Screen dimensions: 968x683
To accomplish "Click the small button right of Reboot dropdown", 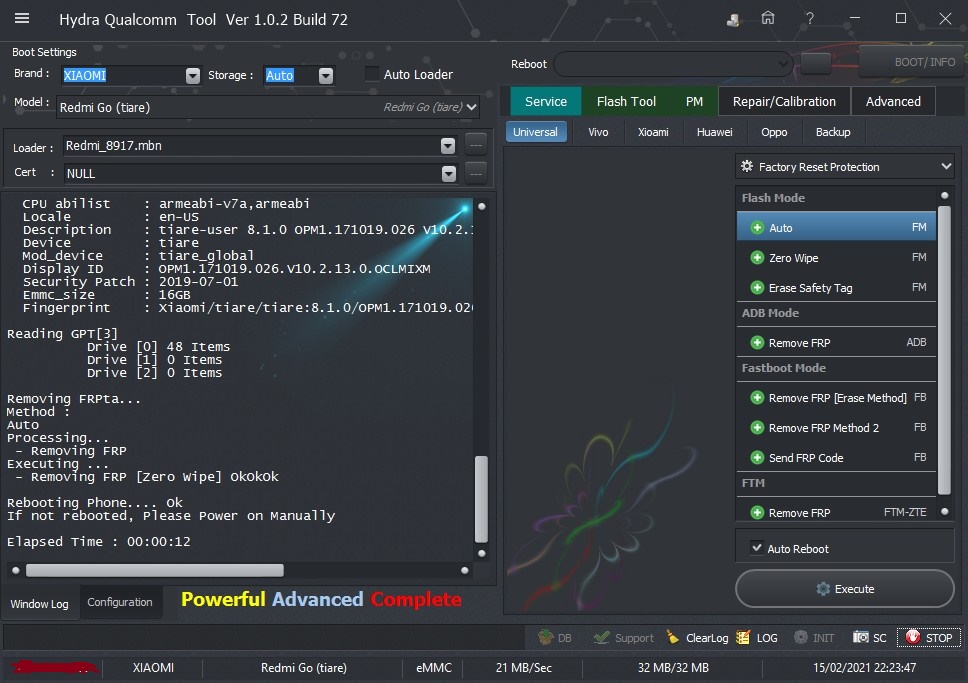I will (x=816, y=63).
